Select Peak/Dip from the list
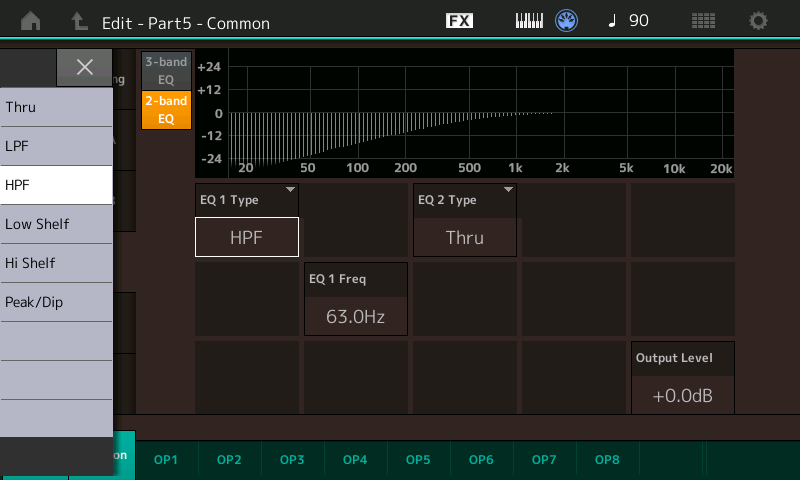 [x=56, y=302]
